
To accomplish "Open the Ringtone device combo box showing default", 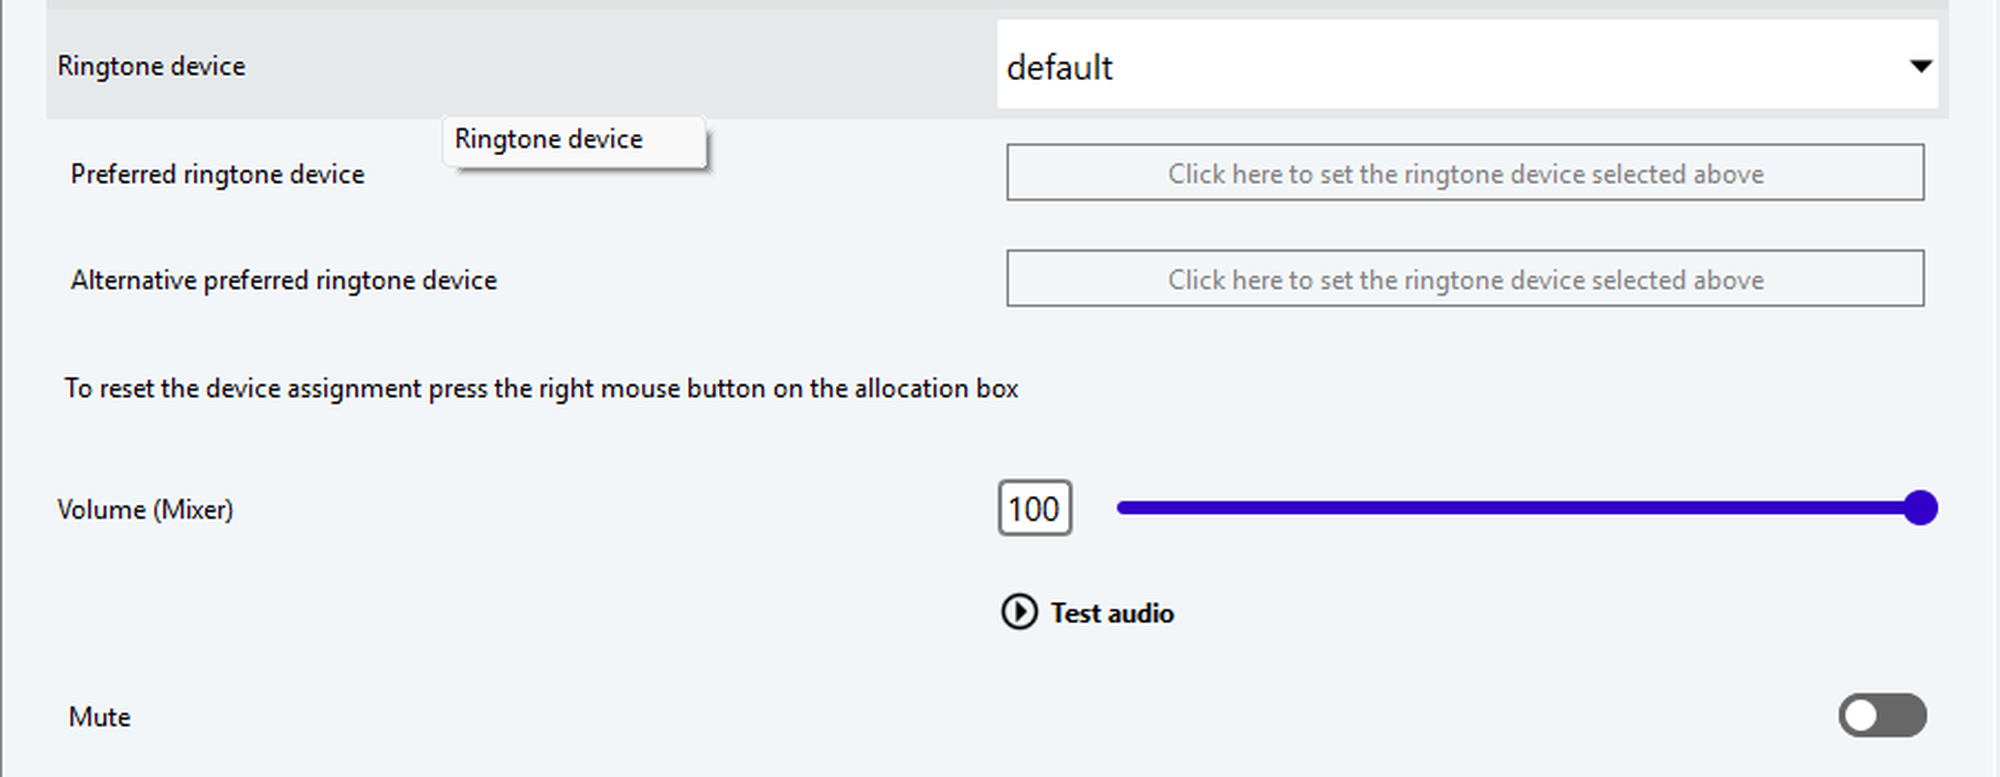I will [1466, 66].
